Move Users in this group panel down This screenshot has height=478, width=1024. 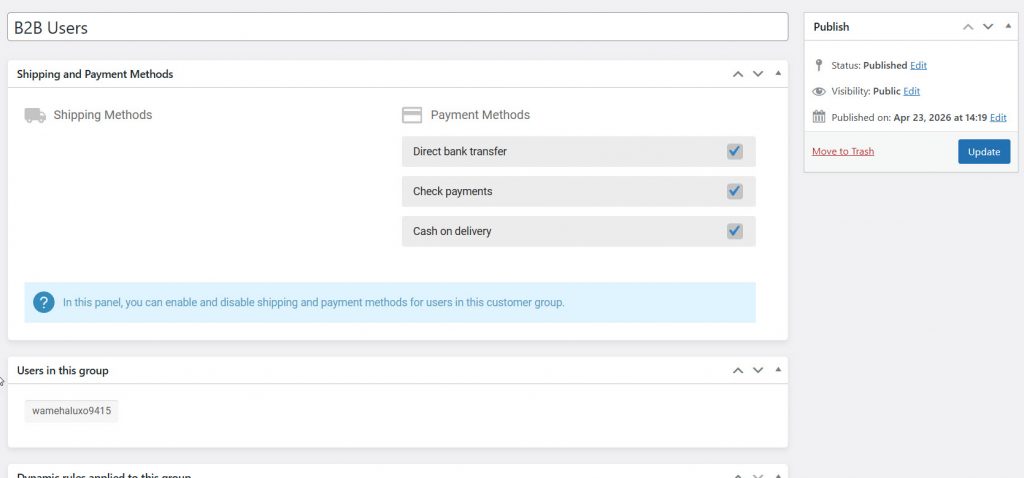pyautogui.click(x=757, y=370)
